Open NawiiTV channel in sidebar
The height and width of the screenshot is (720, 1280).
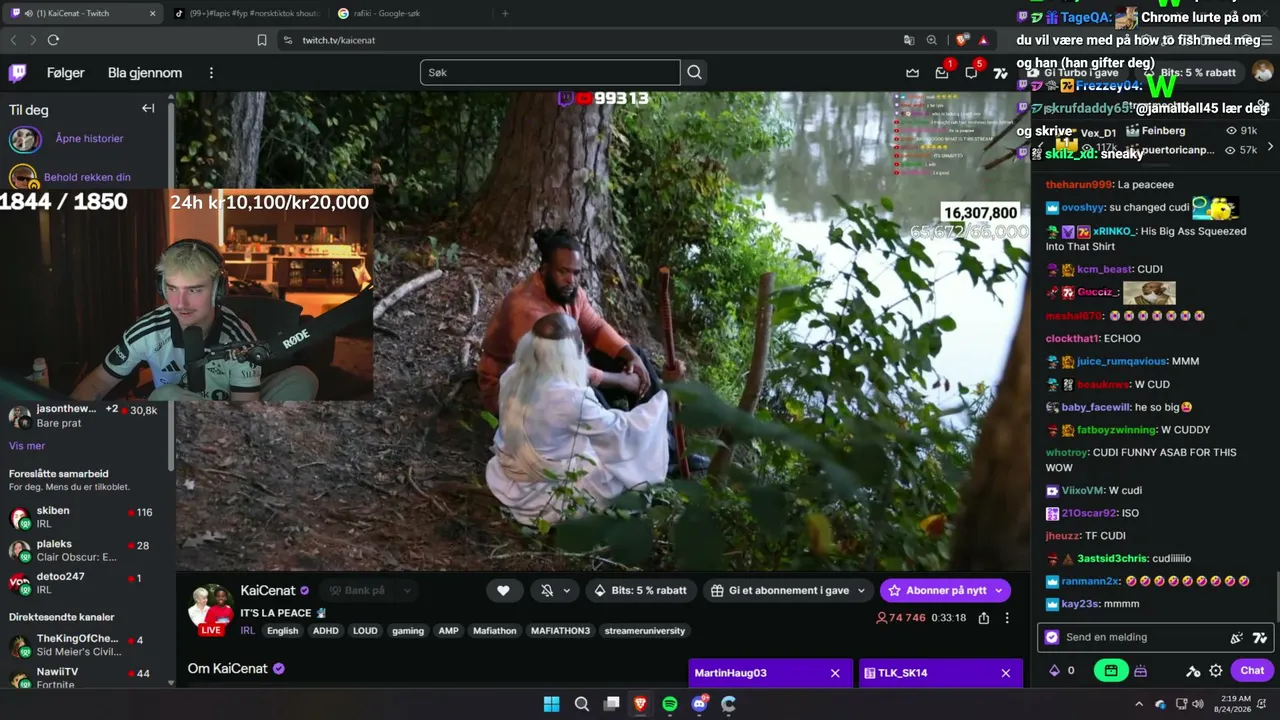(87, 677)
